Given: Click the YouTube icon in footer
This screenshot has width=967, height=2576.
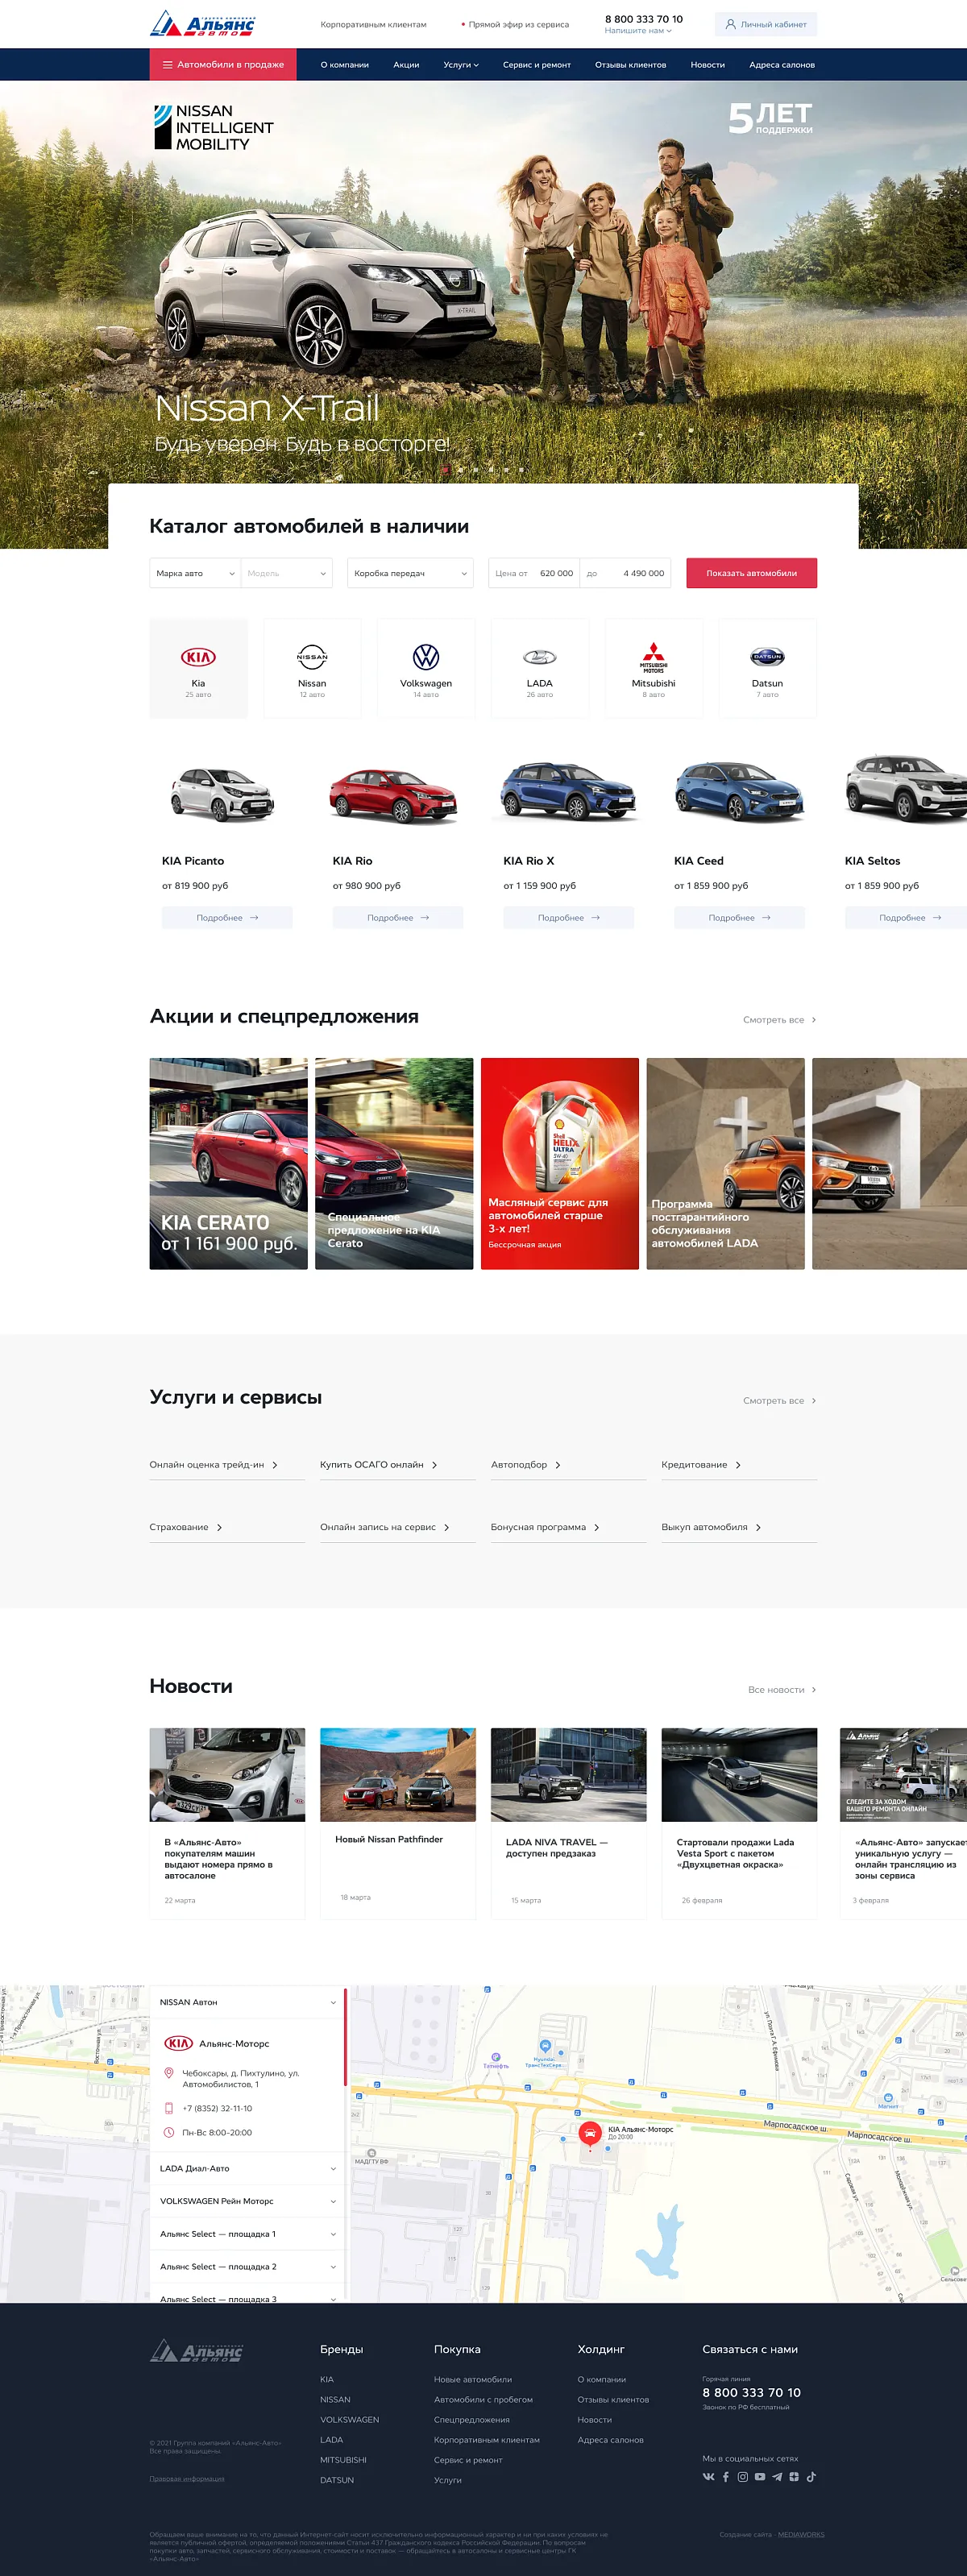Looking at the screenshot, I should point(760,2476).
